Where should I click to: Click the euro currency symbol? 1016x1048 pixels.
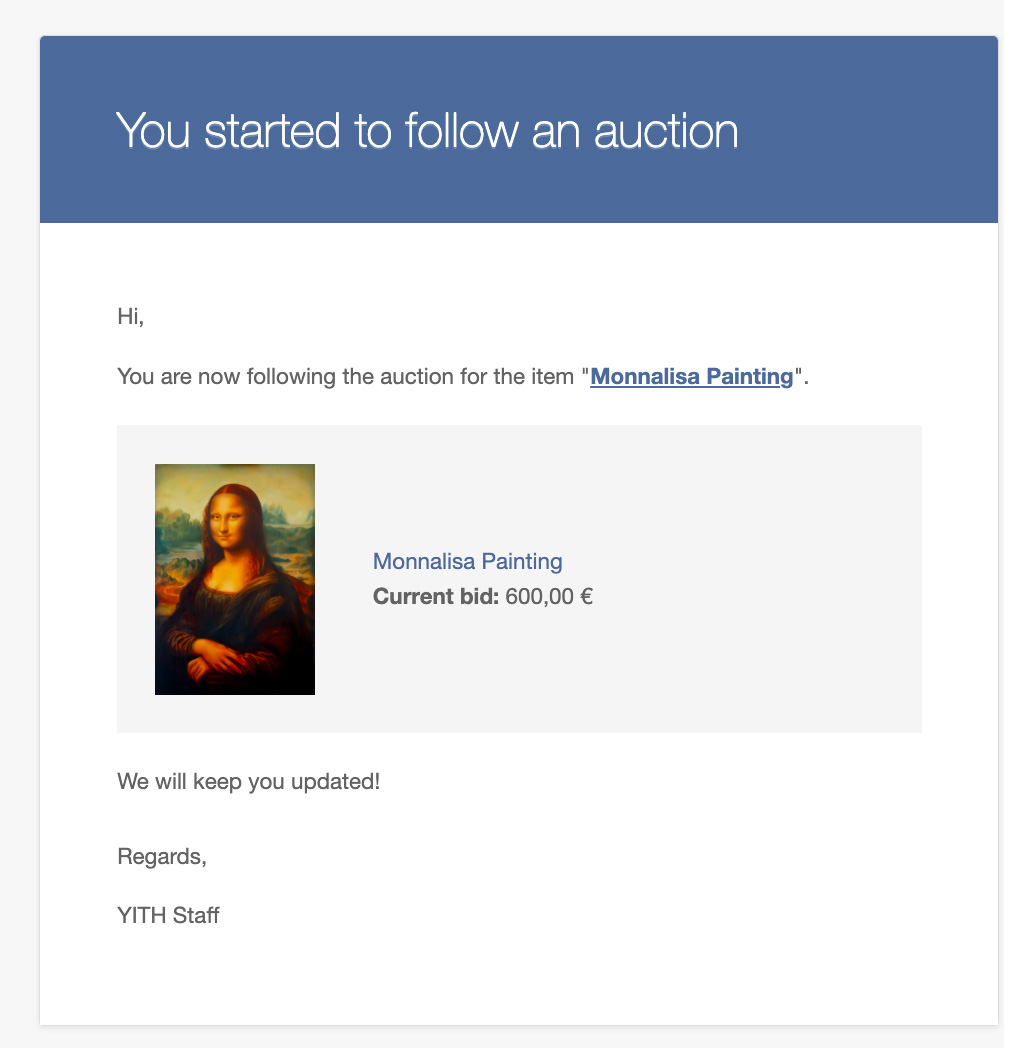pyautogui.click(x=586, y=596)
